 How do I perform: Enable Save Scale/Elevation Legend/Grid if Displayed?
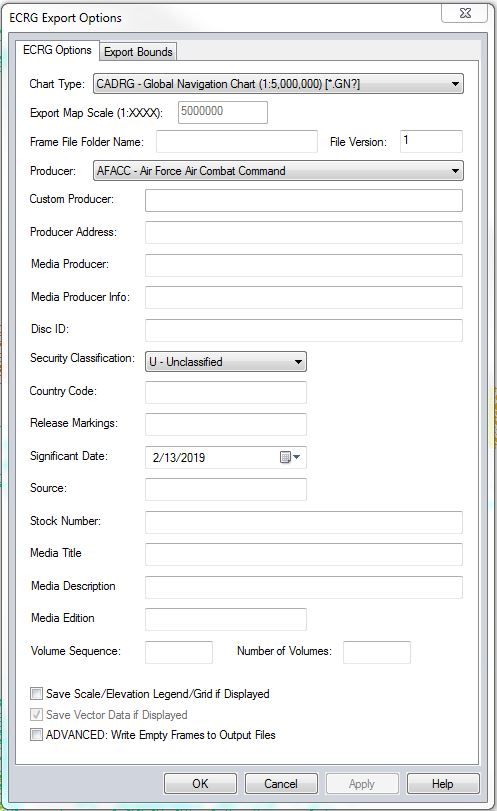pos(36,694)
